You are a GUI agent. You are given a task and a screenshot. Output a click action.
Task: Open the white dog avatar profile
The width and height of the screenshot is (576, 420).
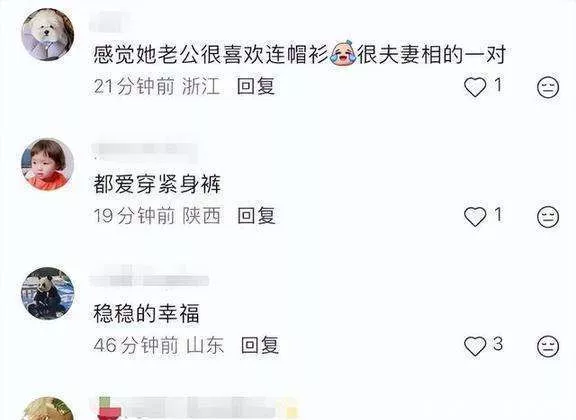pyautogui.click(x=48, y=35)
